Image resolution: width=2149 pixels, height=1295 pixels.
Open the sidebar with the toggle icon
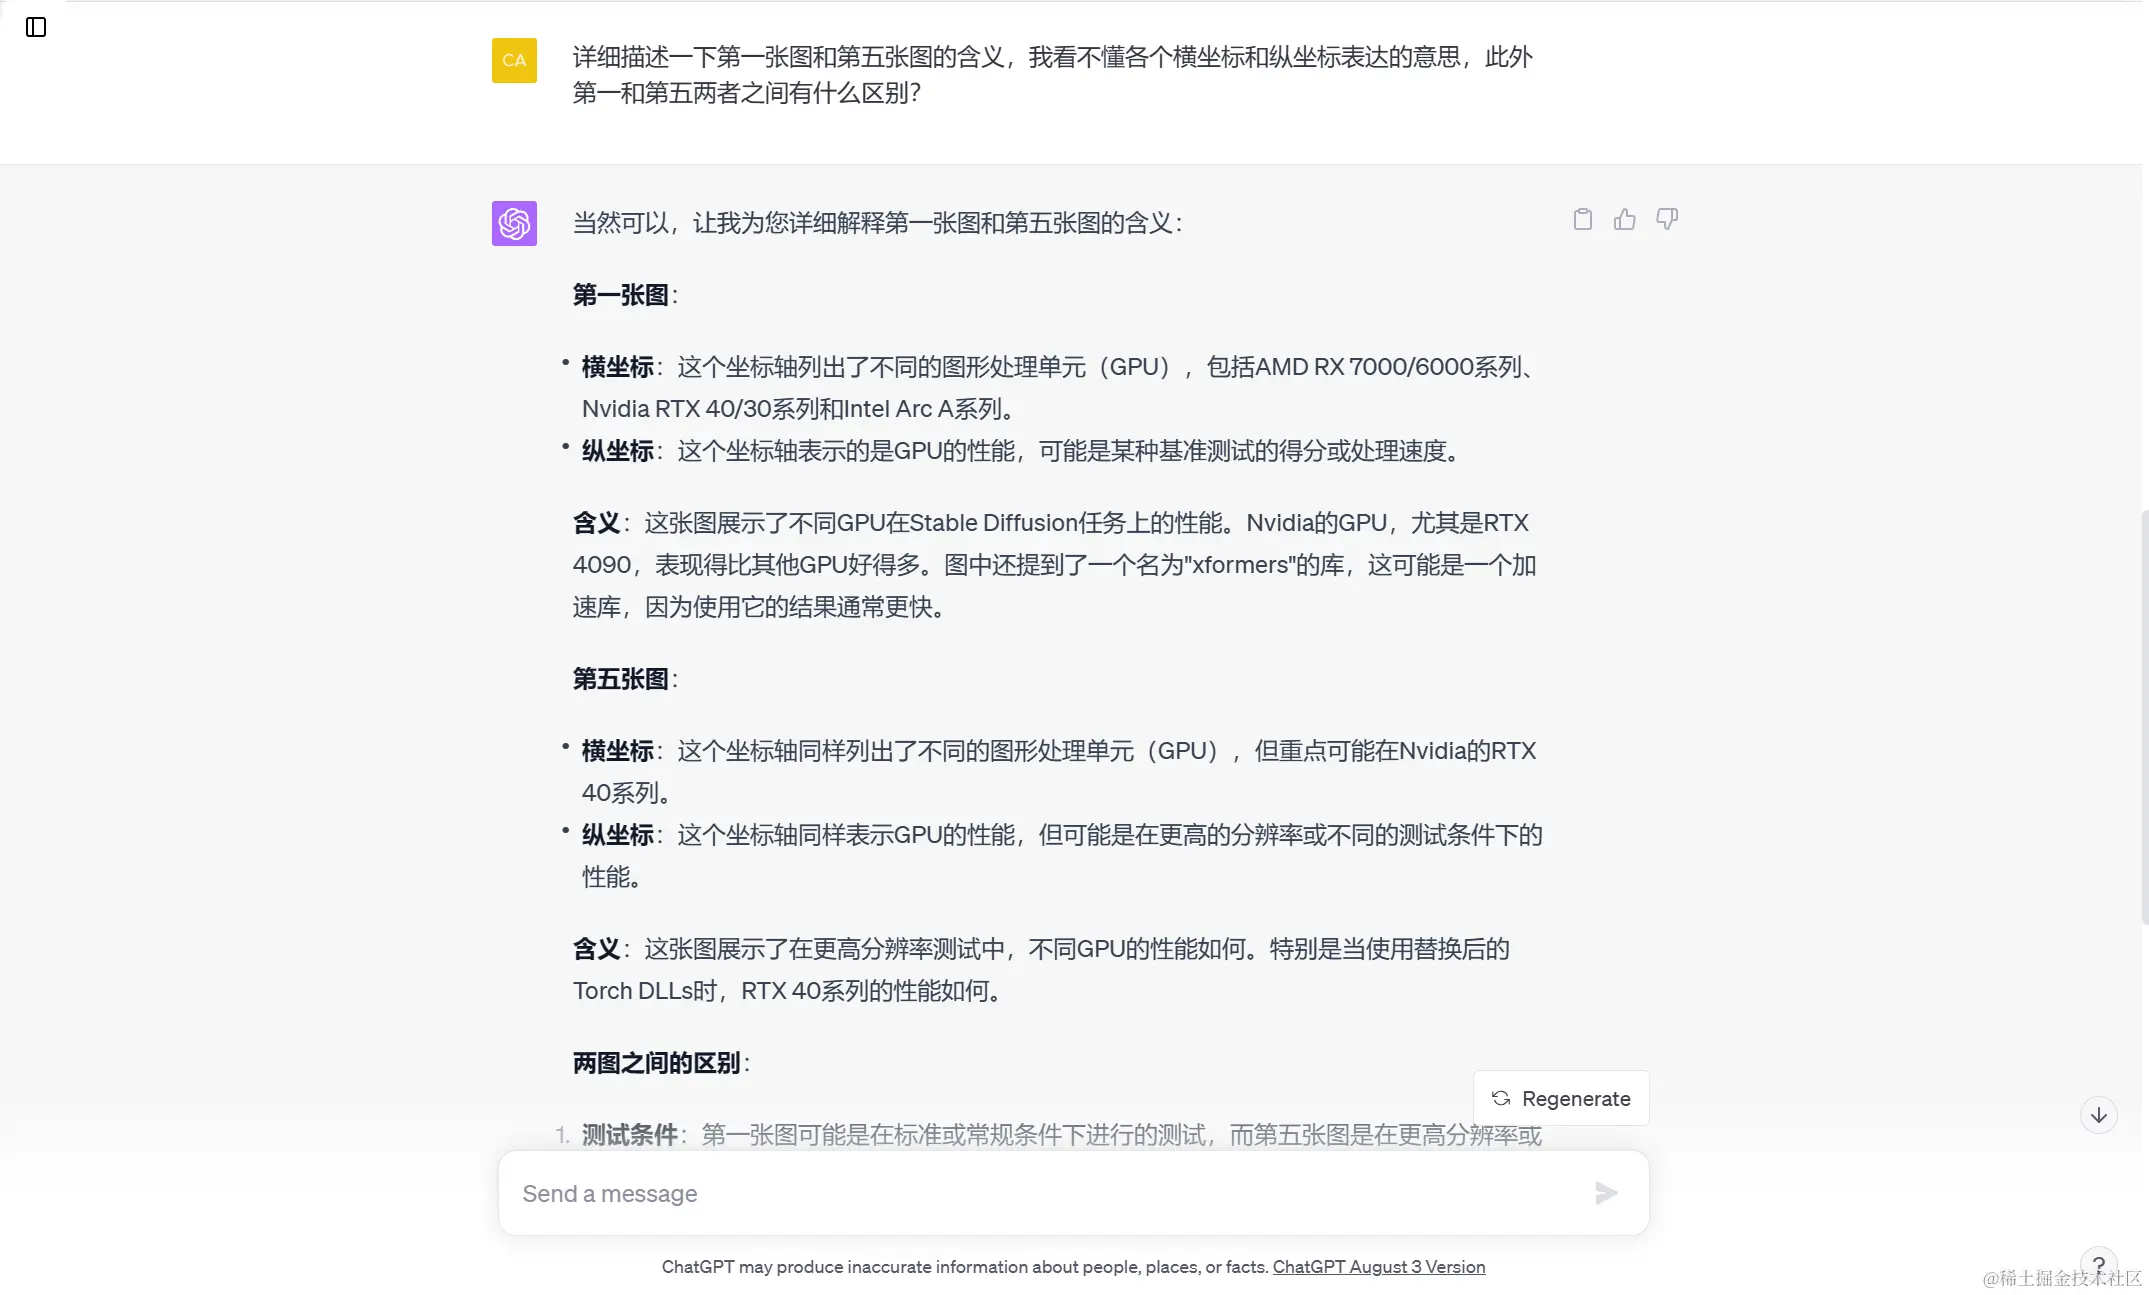click(36, 27)
